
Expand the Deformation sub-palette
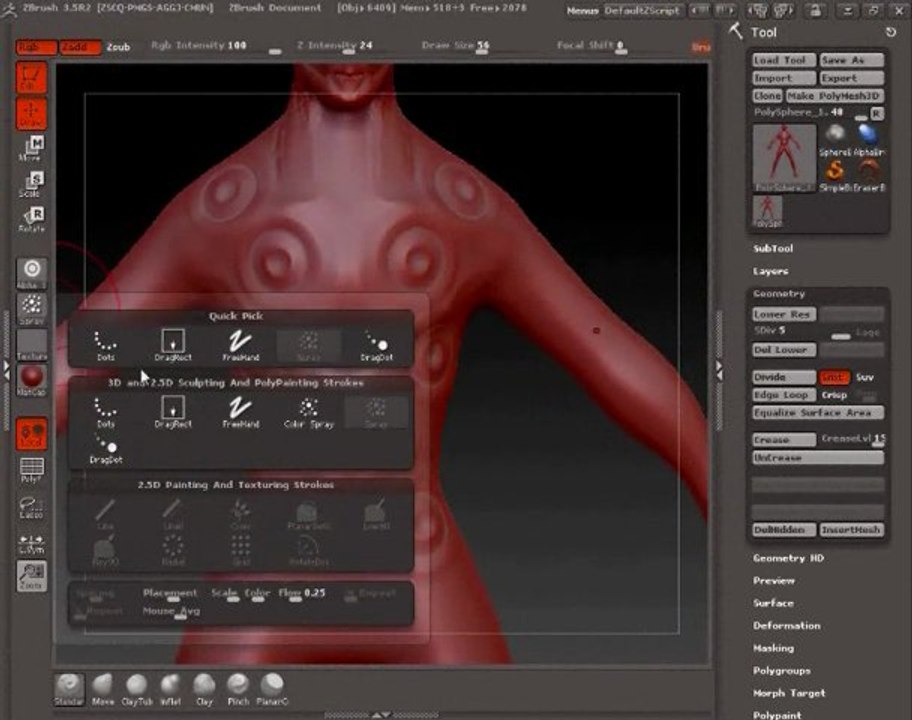[786, 626]
